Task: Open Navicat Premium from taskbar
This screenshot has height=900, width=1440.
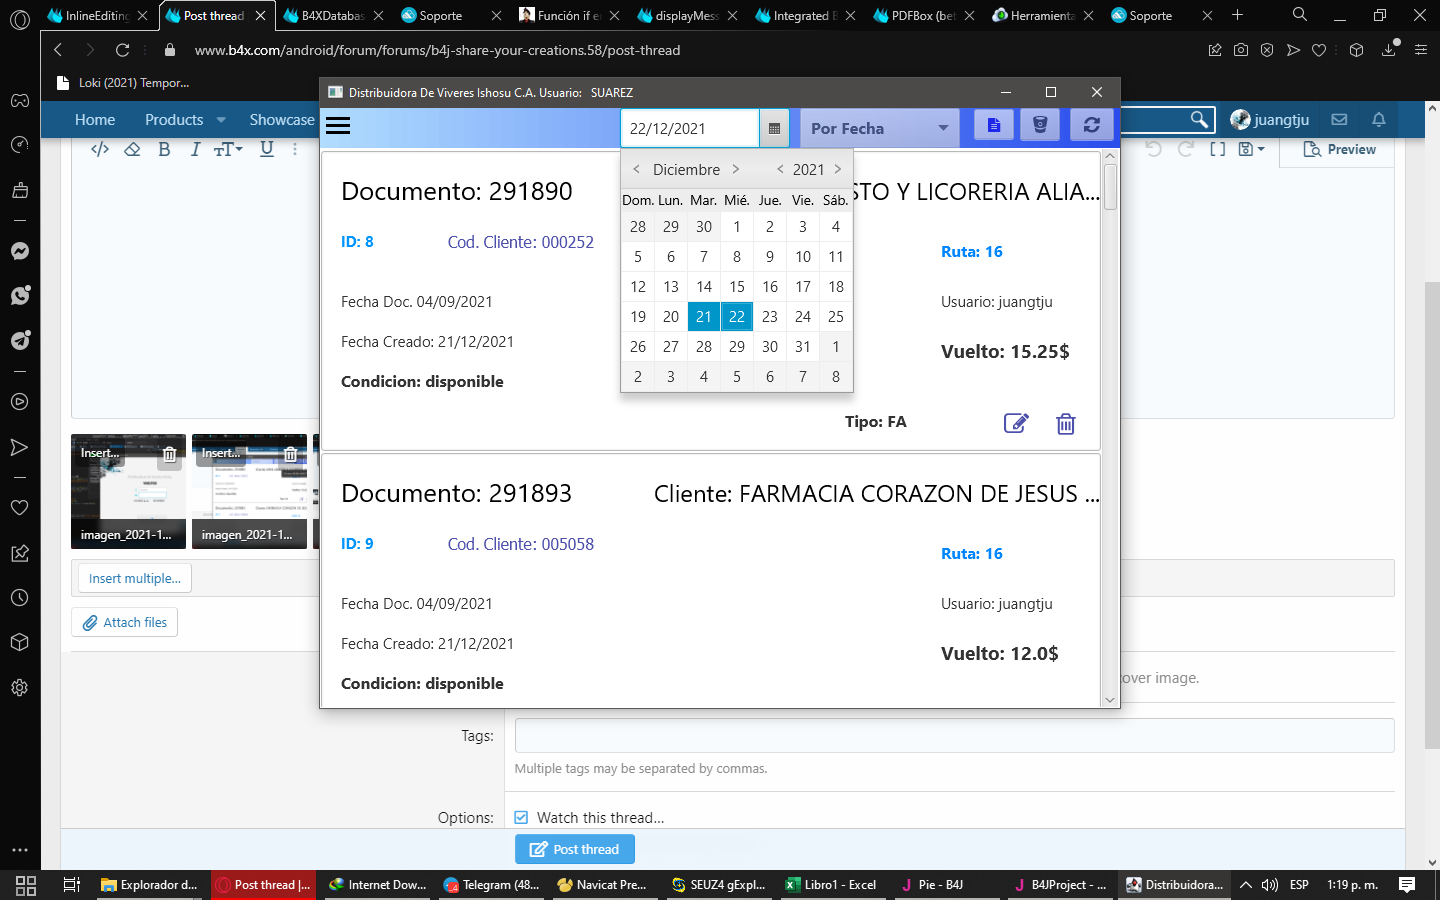Action: (x=603, y=885)
